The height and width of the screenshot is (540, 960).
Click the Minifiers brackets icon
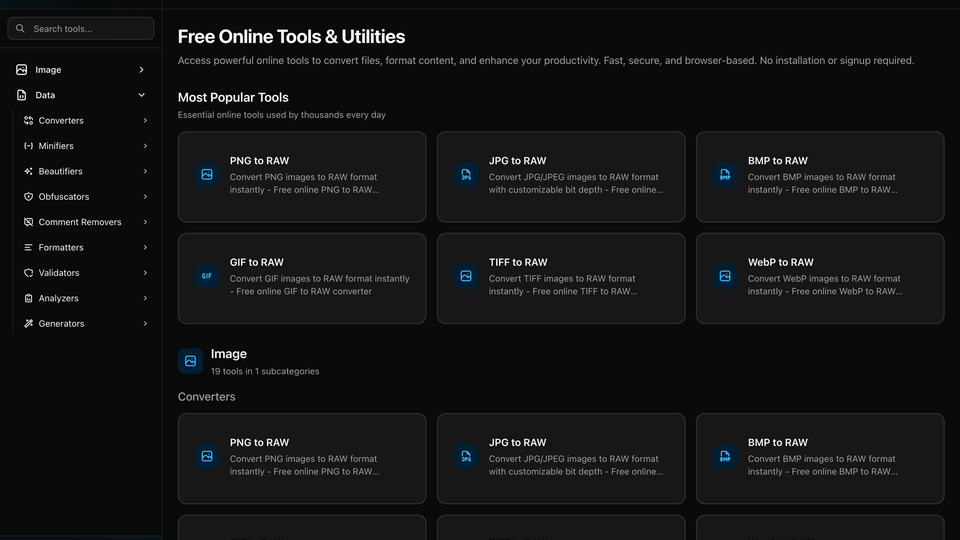[28, 146]
